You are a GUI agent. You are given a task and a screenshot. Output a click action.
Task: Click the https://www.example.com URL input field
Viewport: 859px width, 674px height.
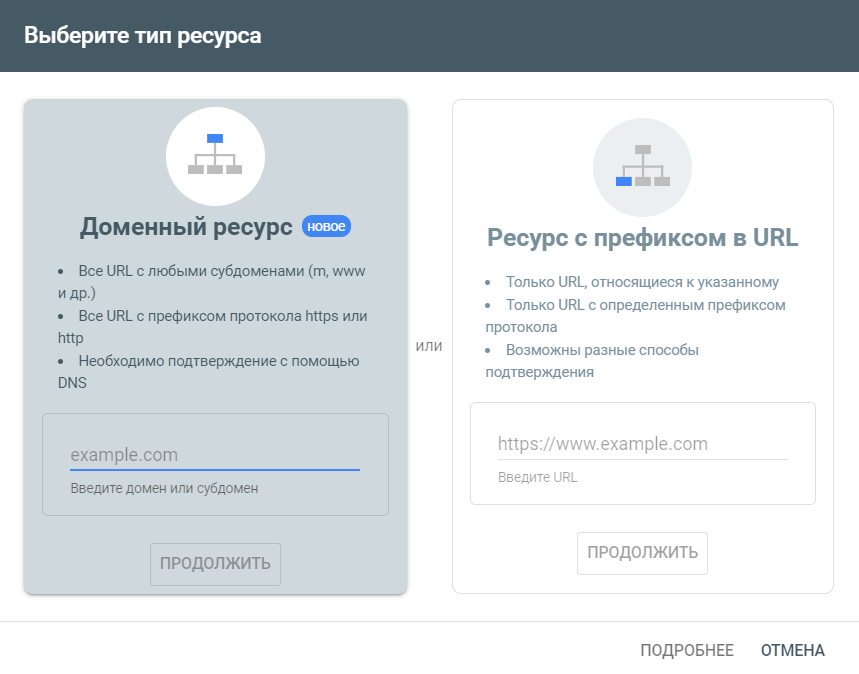point(641,443)
